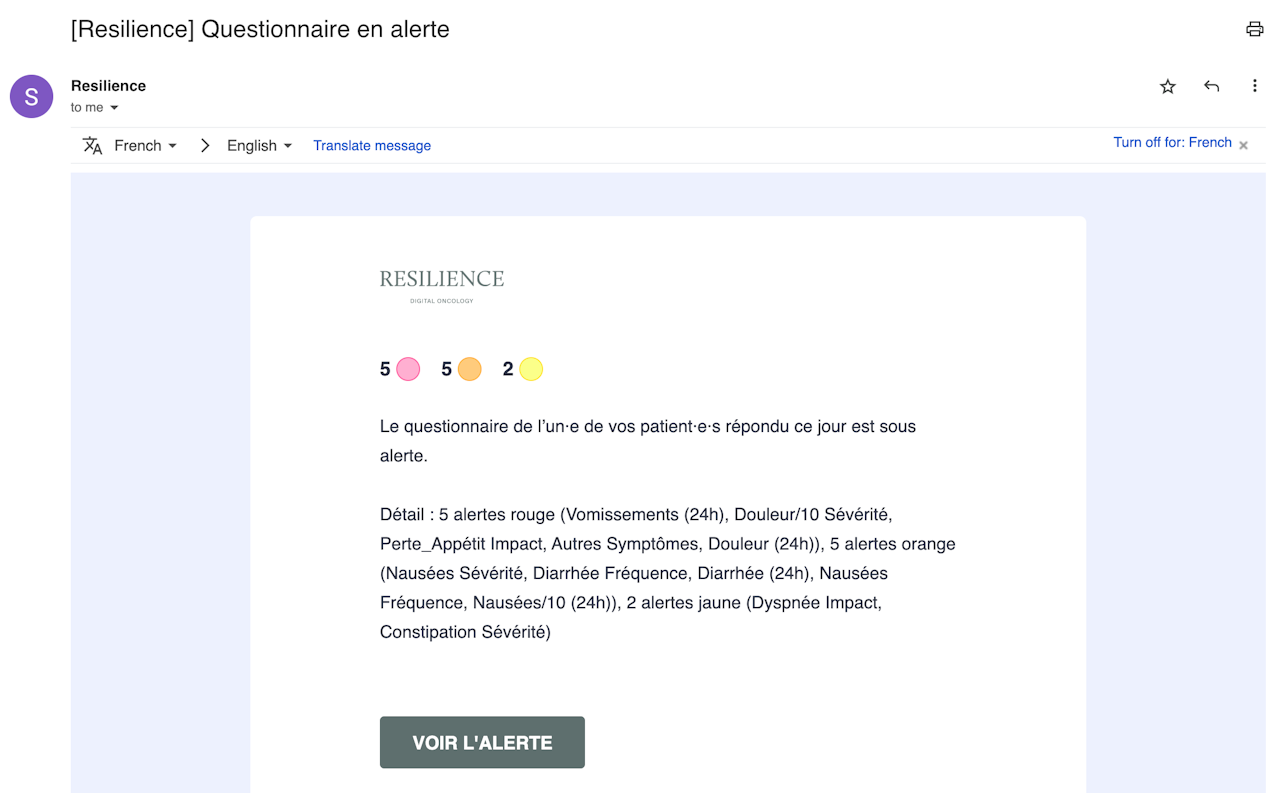
Task: Click the pink red-alert circle
Action: (408, 369)
